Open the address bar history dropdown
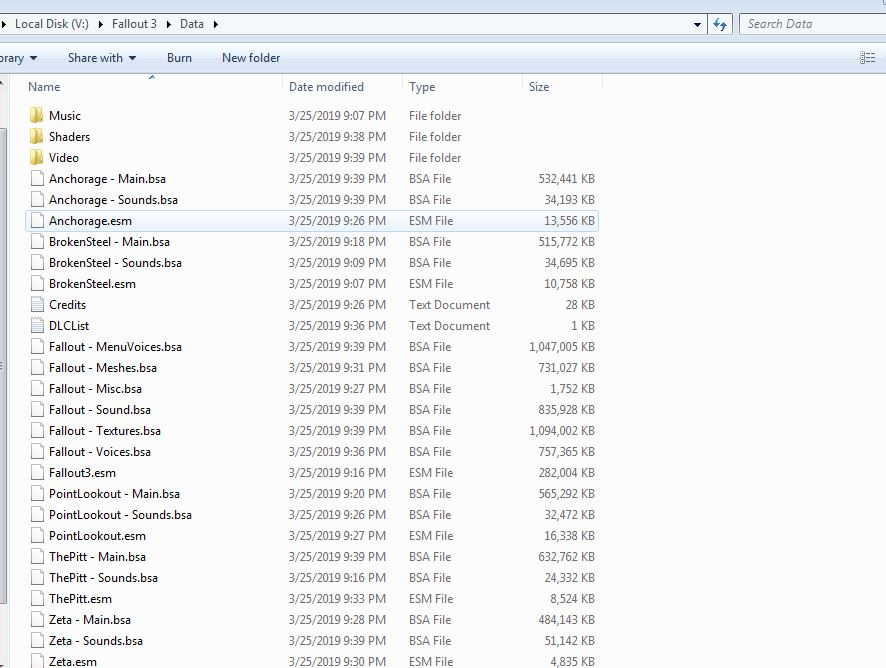The image size is (886, 668). point(697,24)
